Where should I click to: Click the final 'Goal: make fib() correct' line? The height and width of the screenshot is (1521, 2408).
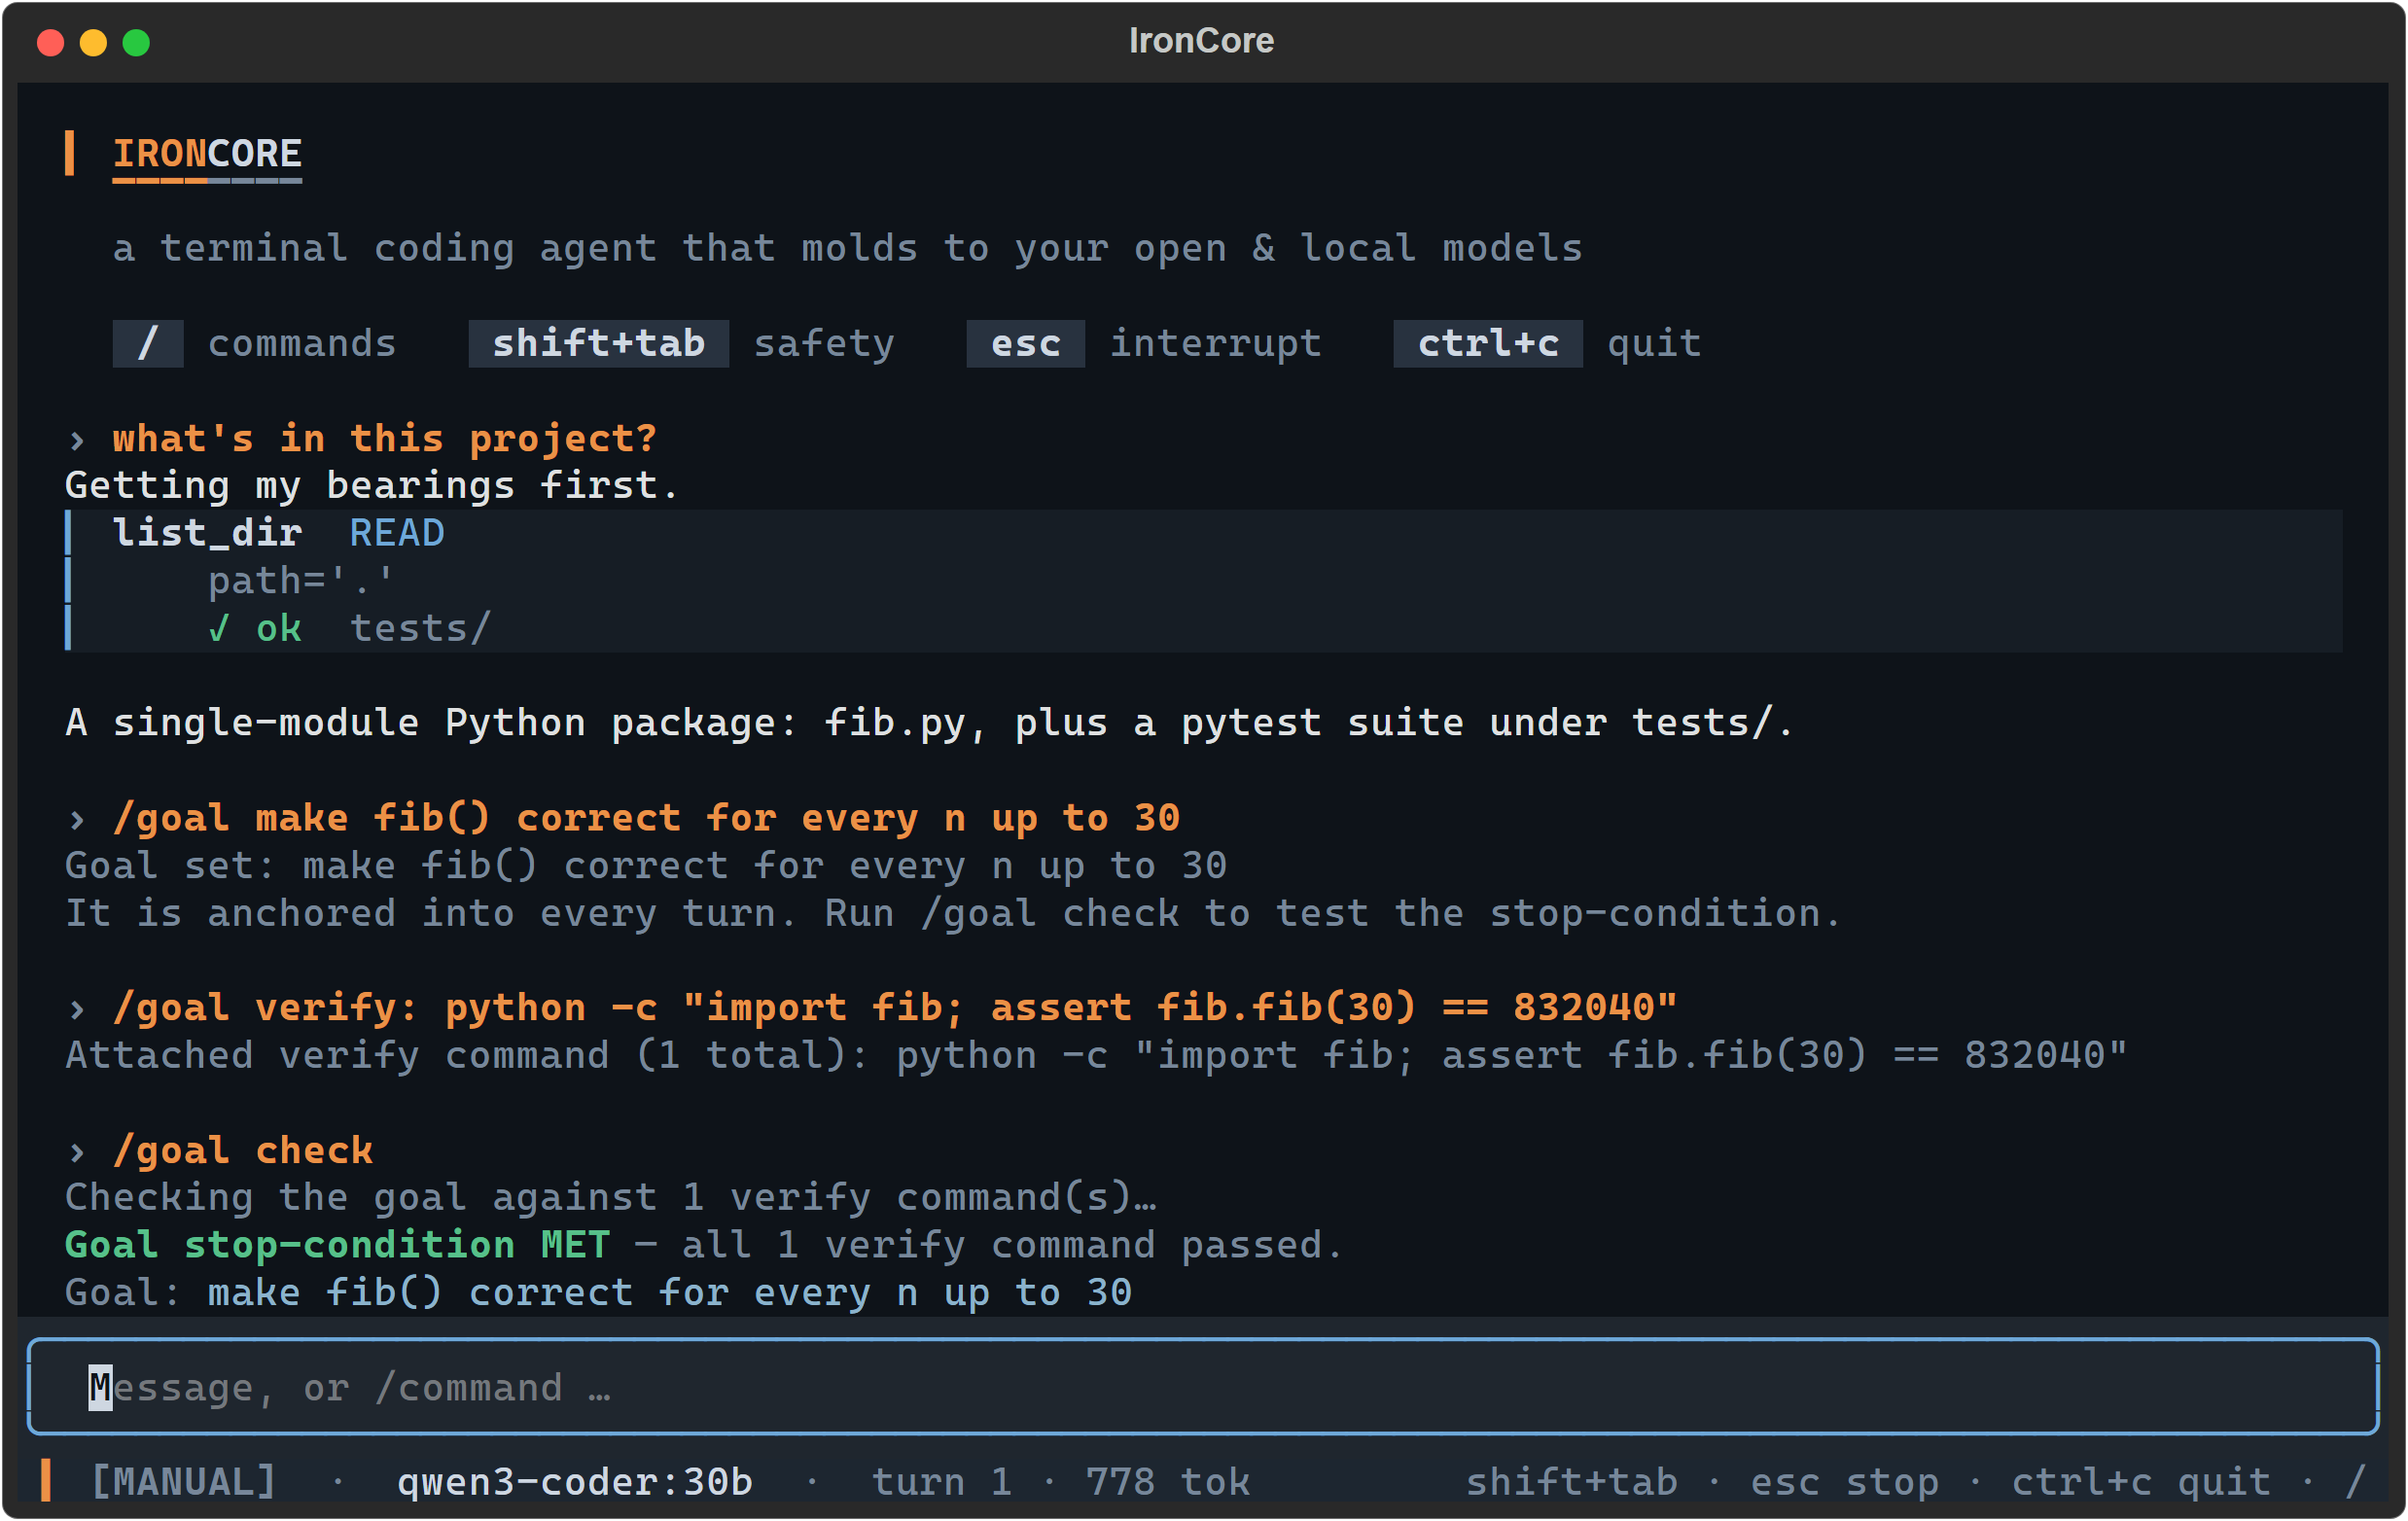pyautogui.click(x=598, y=1292)
